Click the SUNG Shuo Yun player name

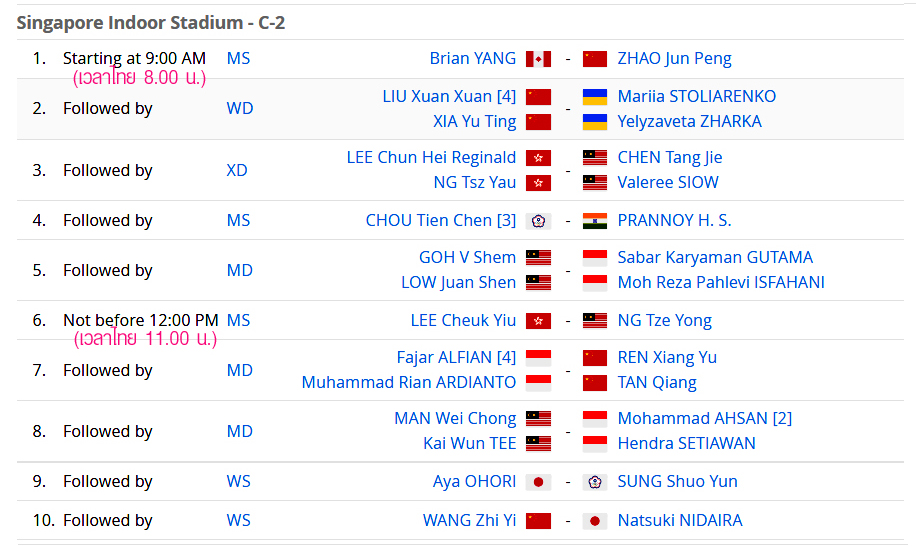tap(677, 481)
